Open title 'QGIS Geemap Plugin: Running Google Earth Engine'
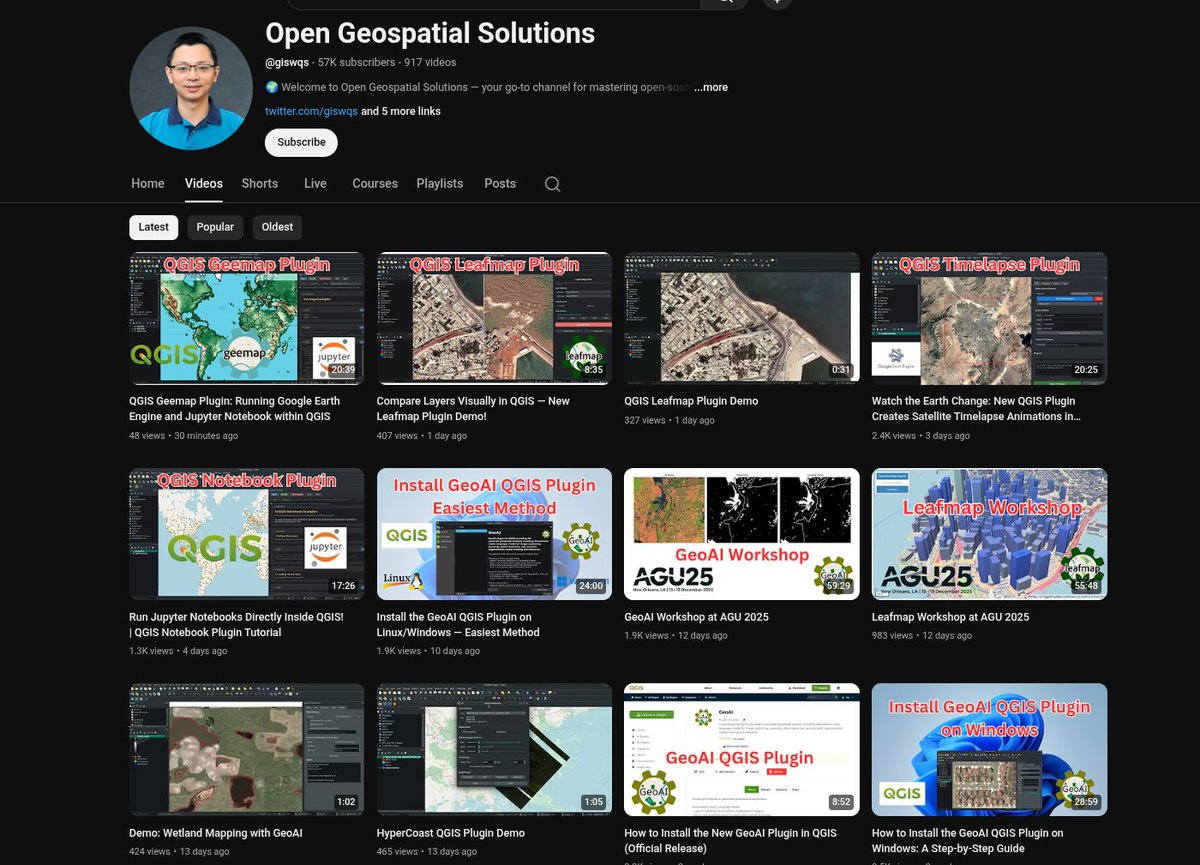The height and width of the screenshot is (865, 1200). tap(234, 408)
